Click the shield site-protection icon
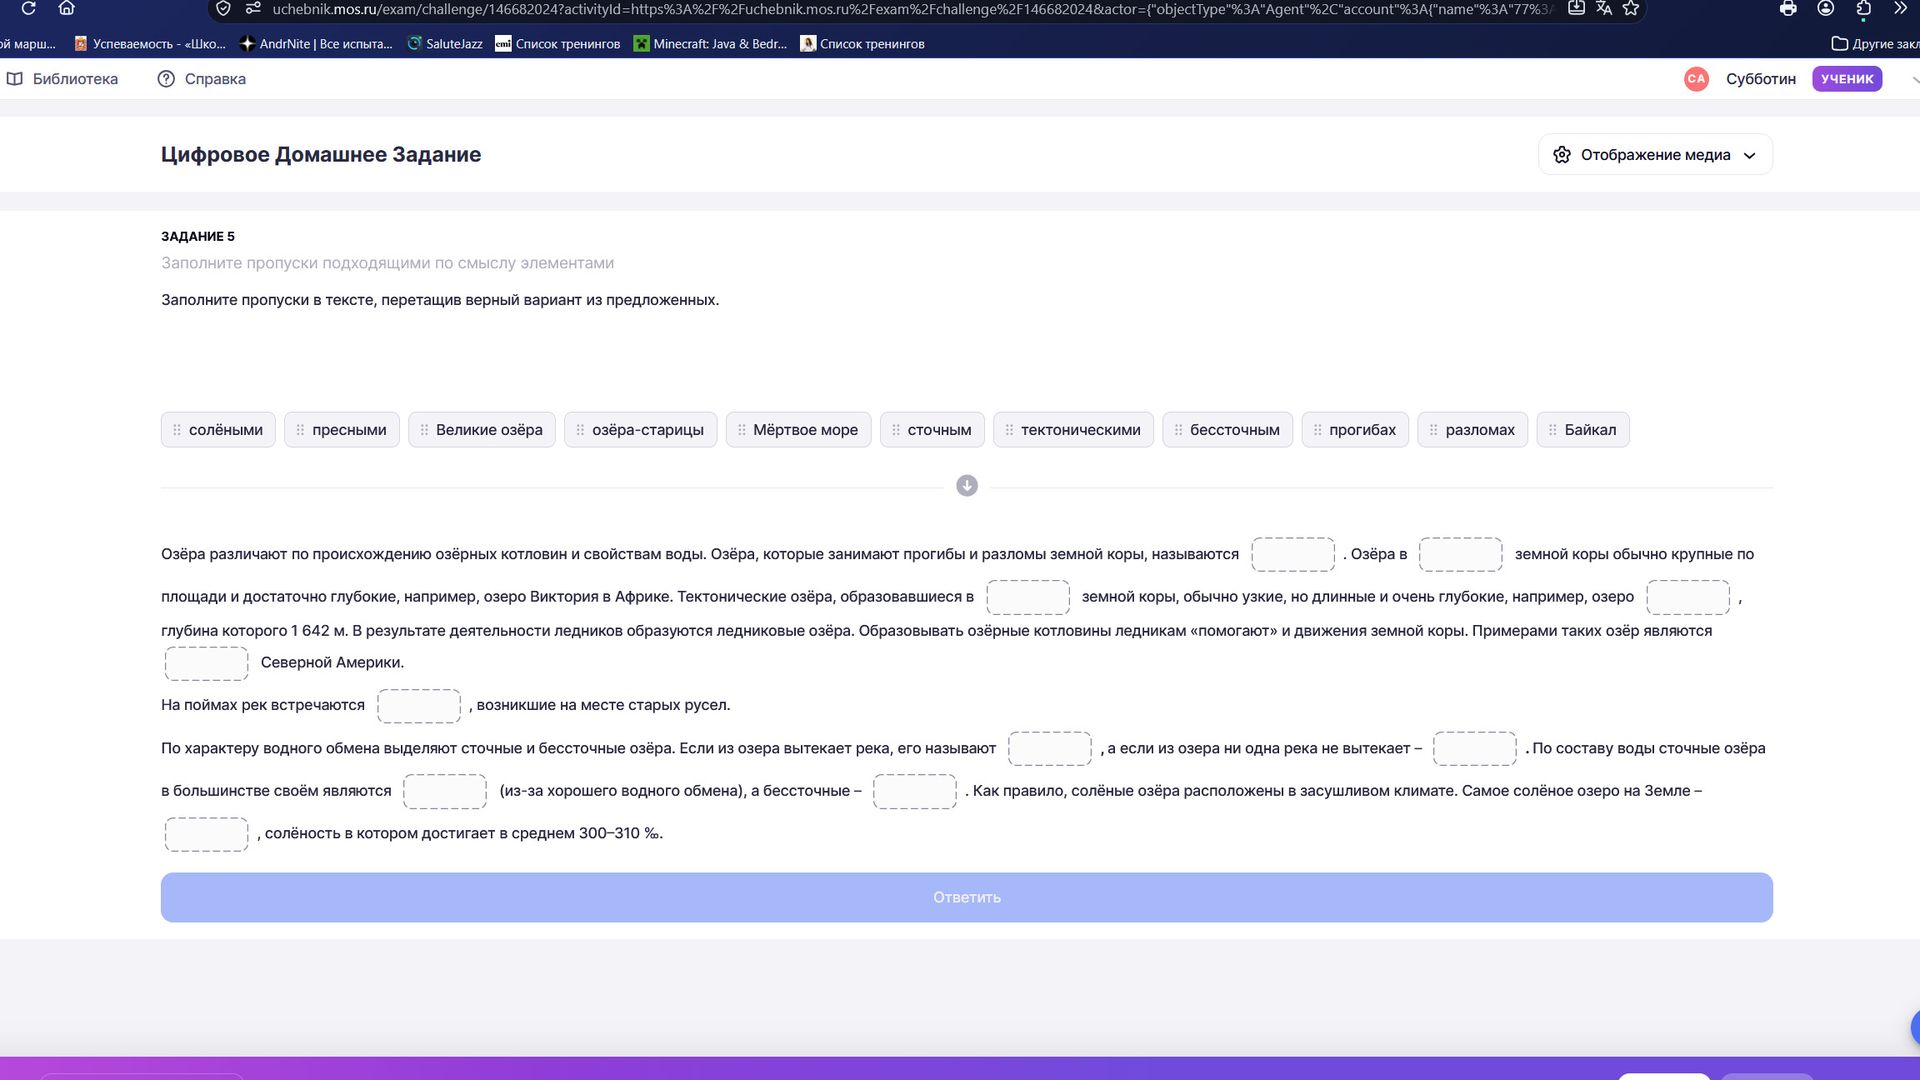This screenshot has width=1920, height=1080. click(224, 8)
